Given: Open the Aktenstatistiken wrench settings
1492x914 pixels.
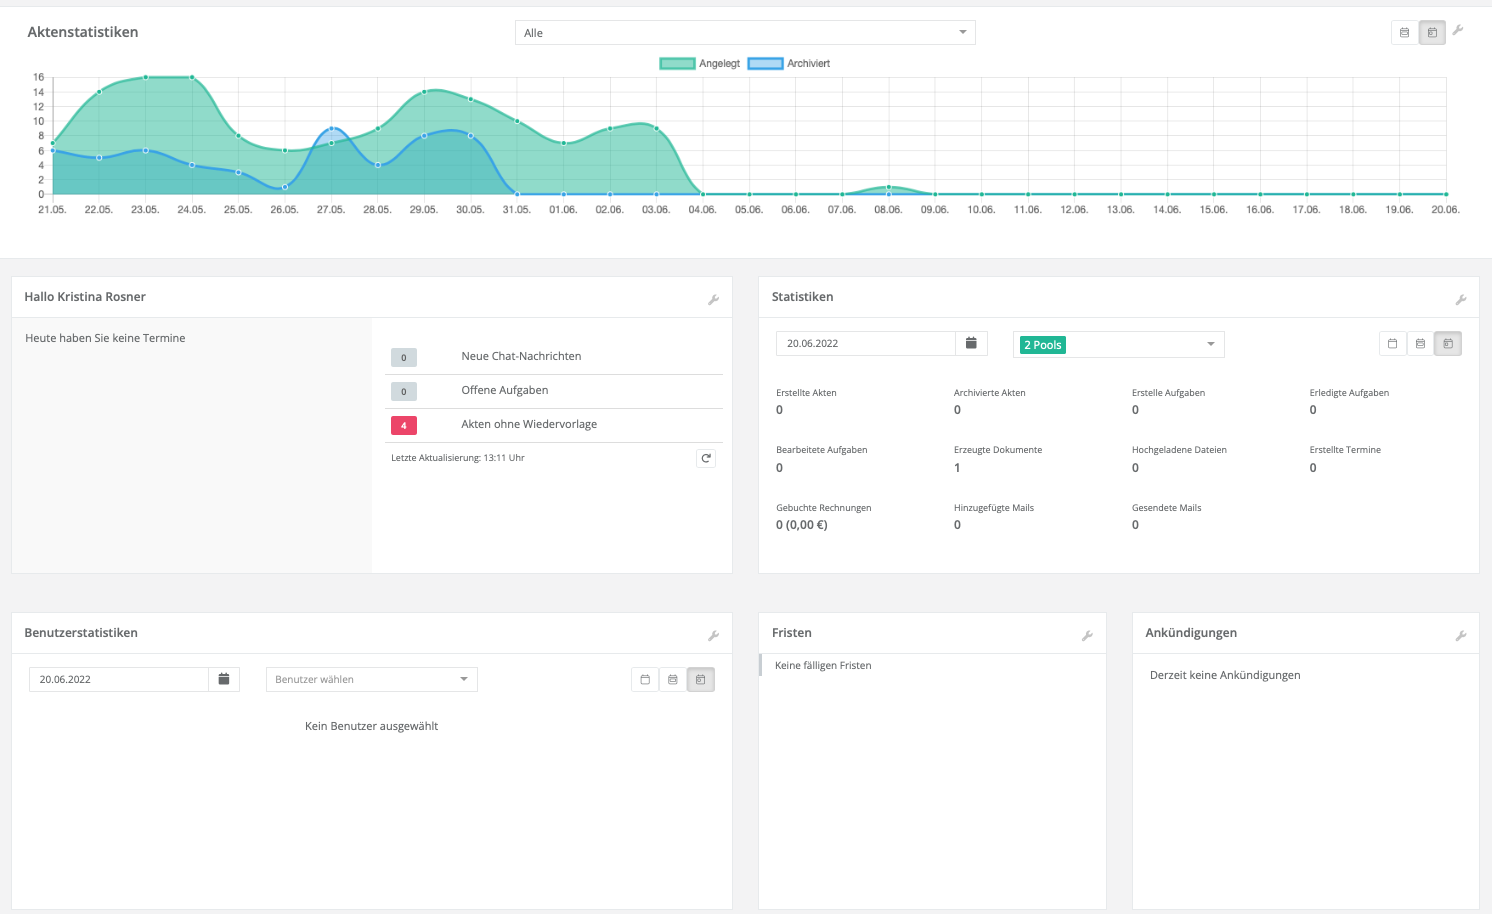Looking at the screenshot, I should point(1458,31).
